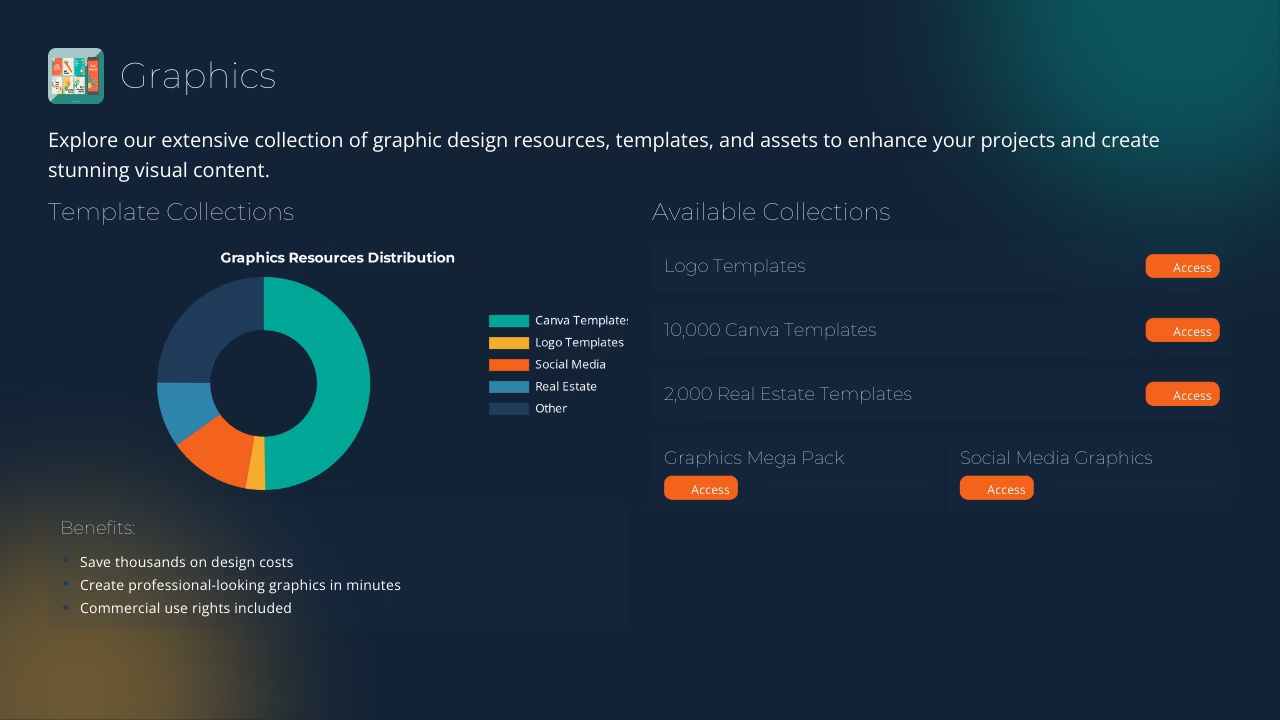The width and height of the screenshot is (1280, 720).
Task: Toggle Canva Templates teal legend swatch
Action: 508,321
